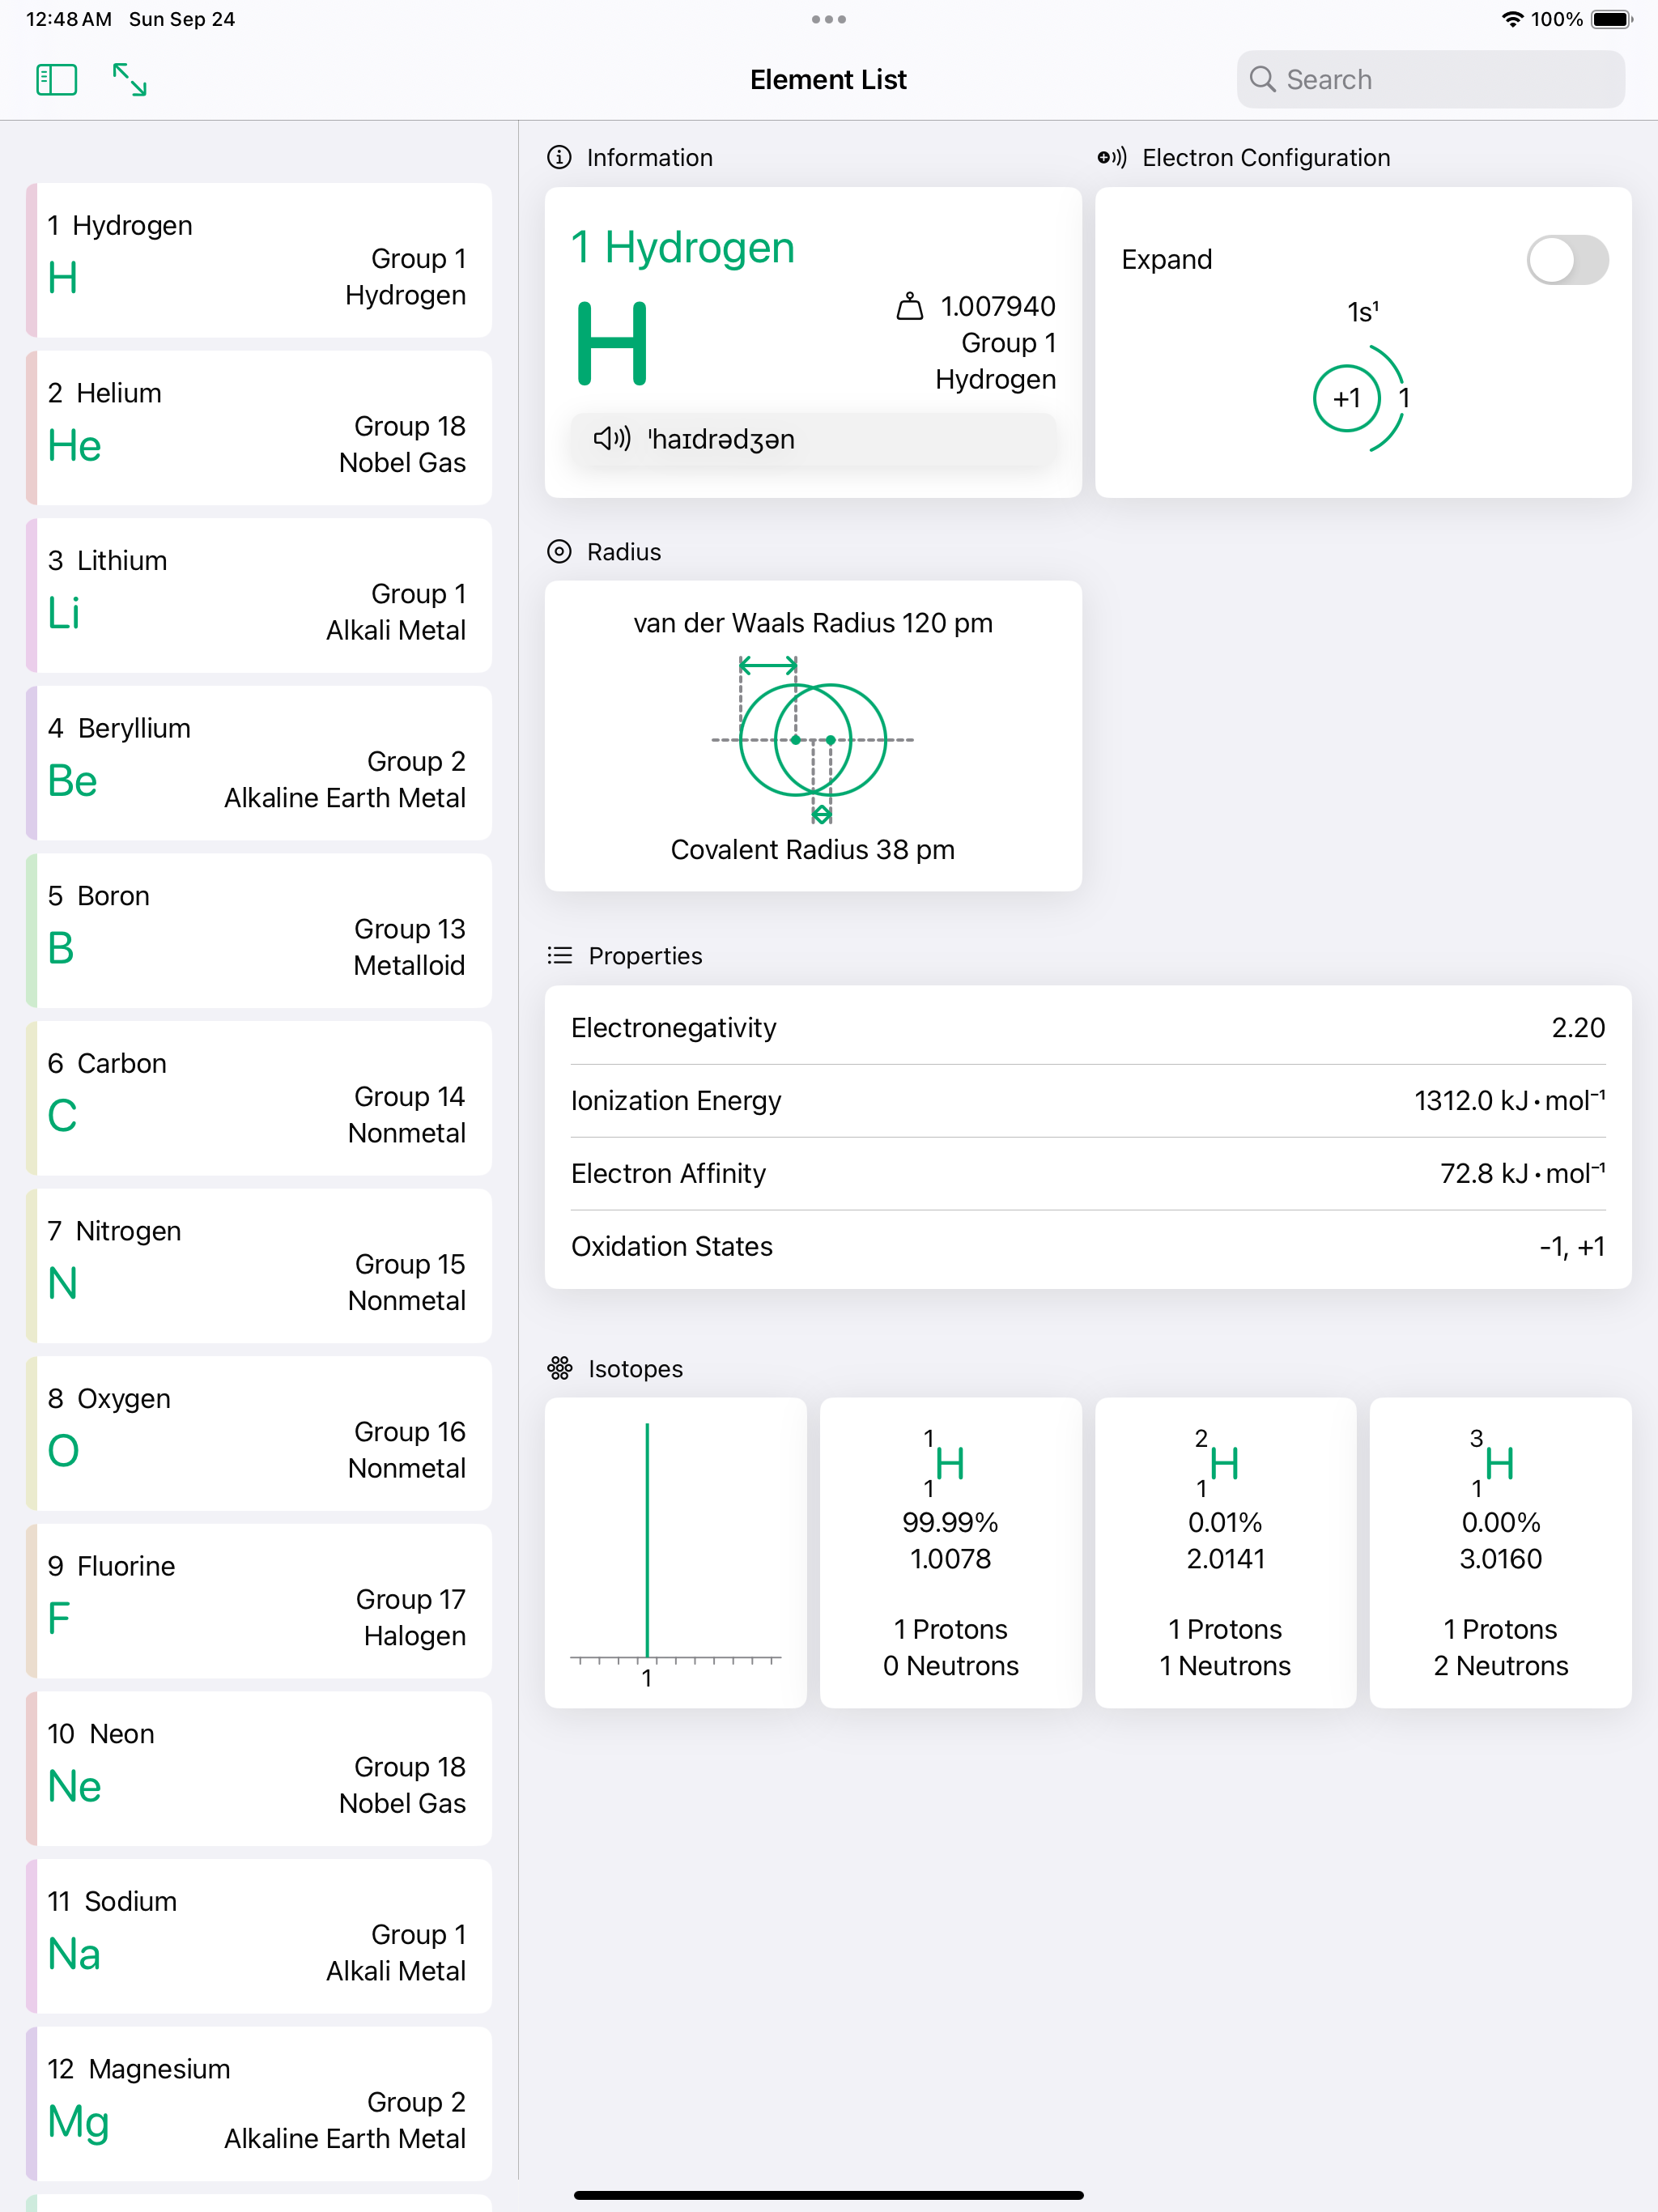Open Boron element row
1658x2212 pixels.
(x=258, y=930)
